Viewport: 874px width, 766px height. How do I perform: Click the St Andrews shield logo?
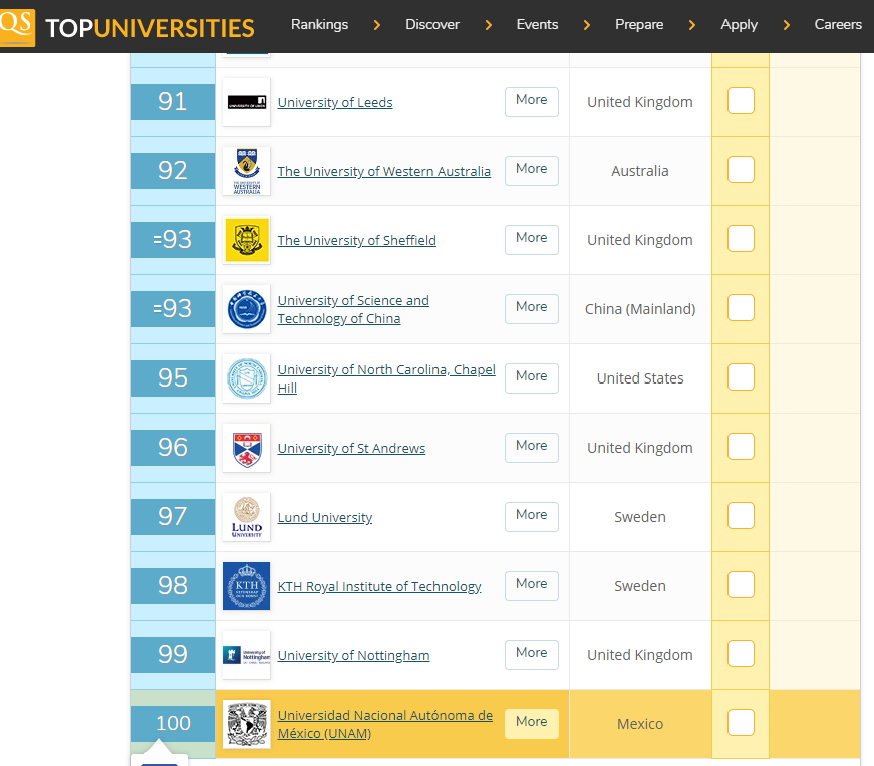(246, 448)
